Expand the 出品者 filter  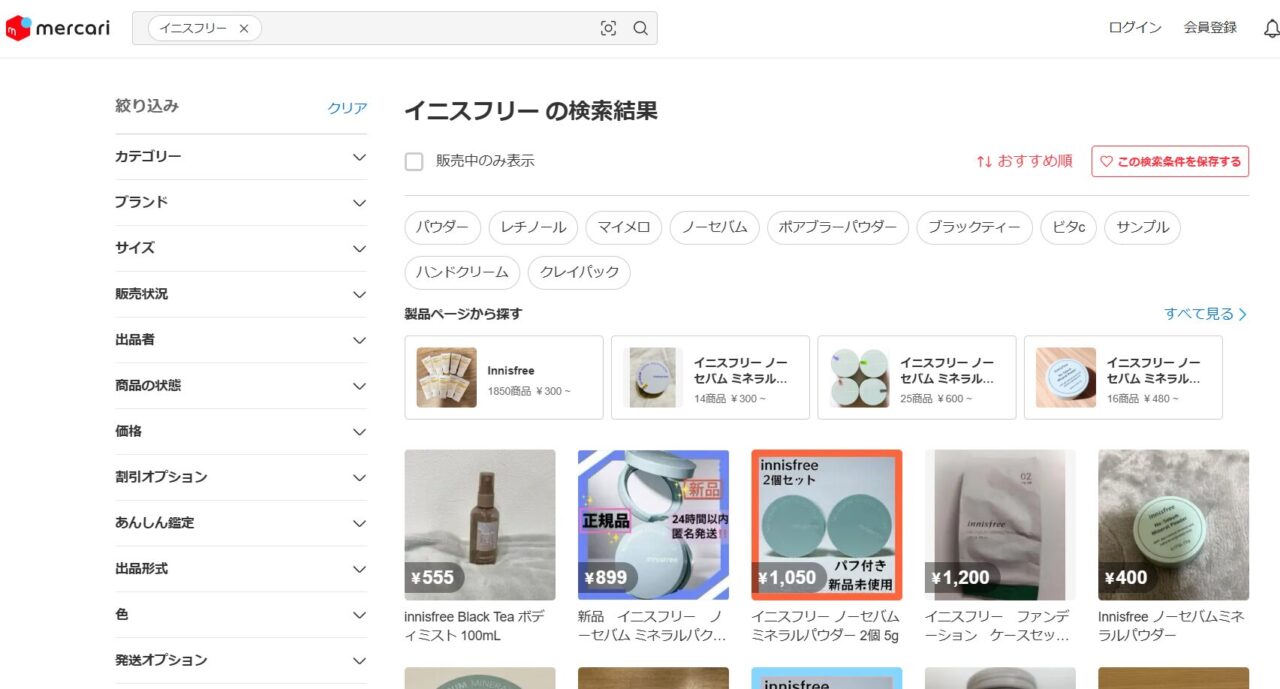click(241, 341)
